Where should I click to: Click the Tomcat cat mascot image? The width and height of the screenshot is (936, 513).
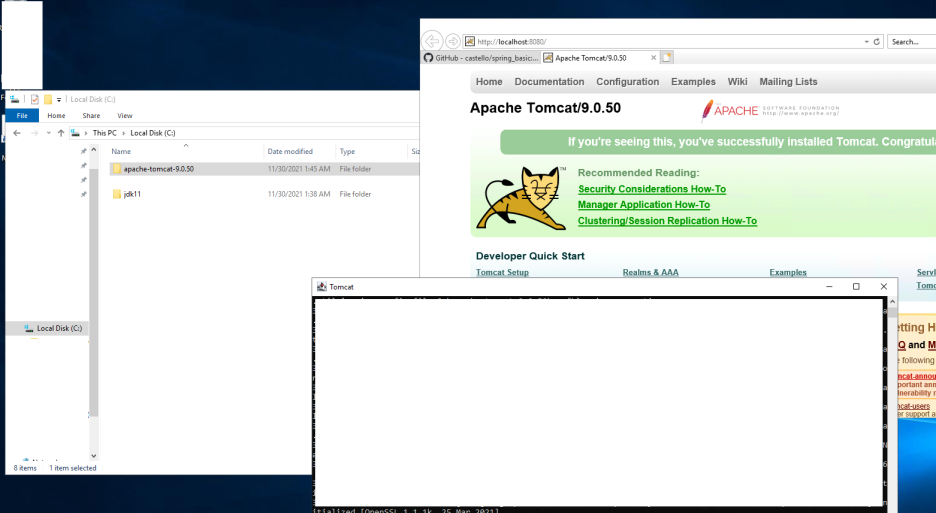[x=522, y=198]
